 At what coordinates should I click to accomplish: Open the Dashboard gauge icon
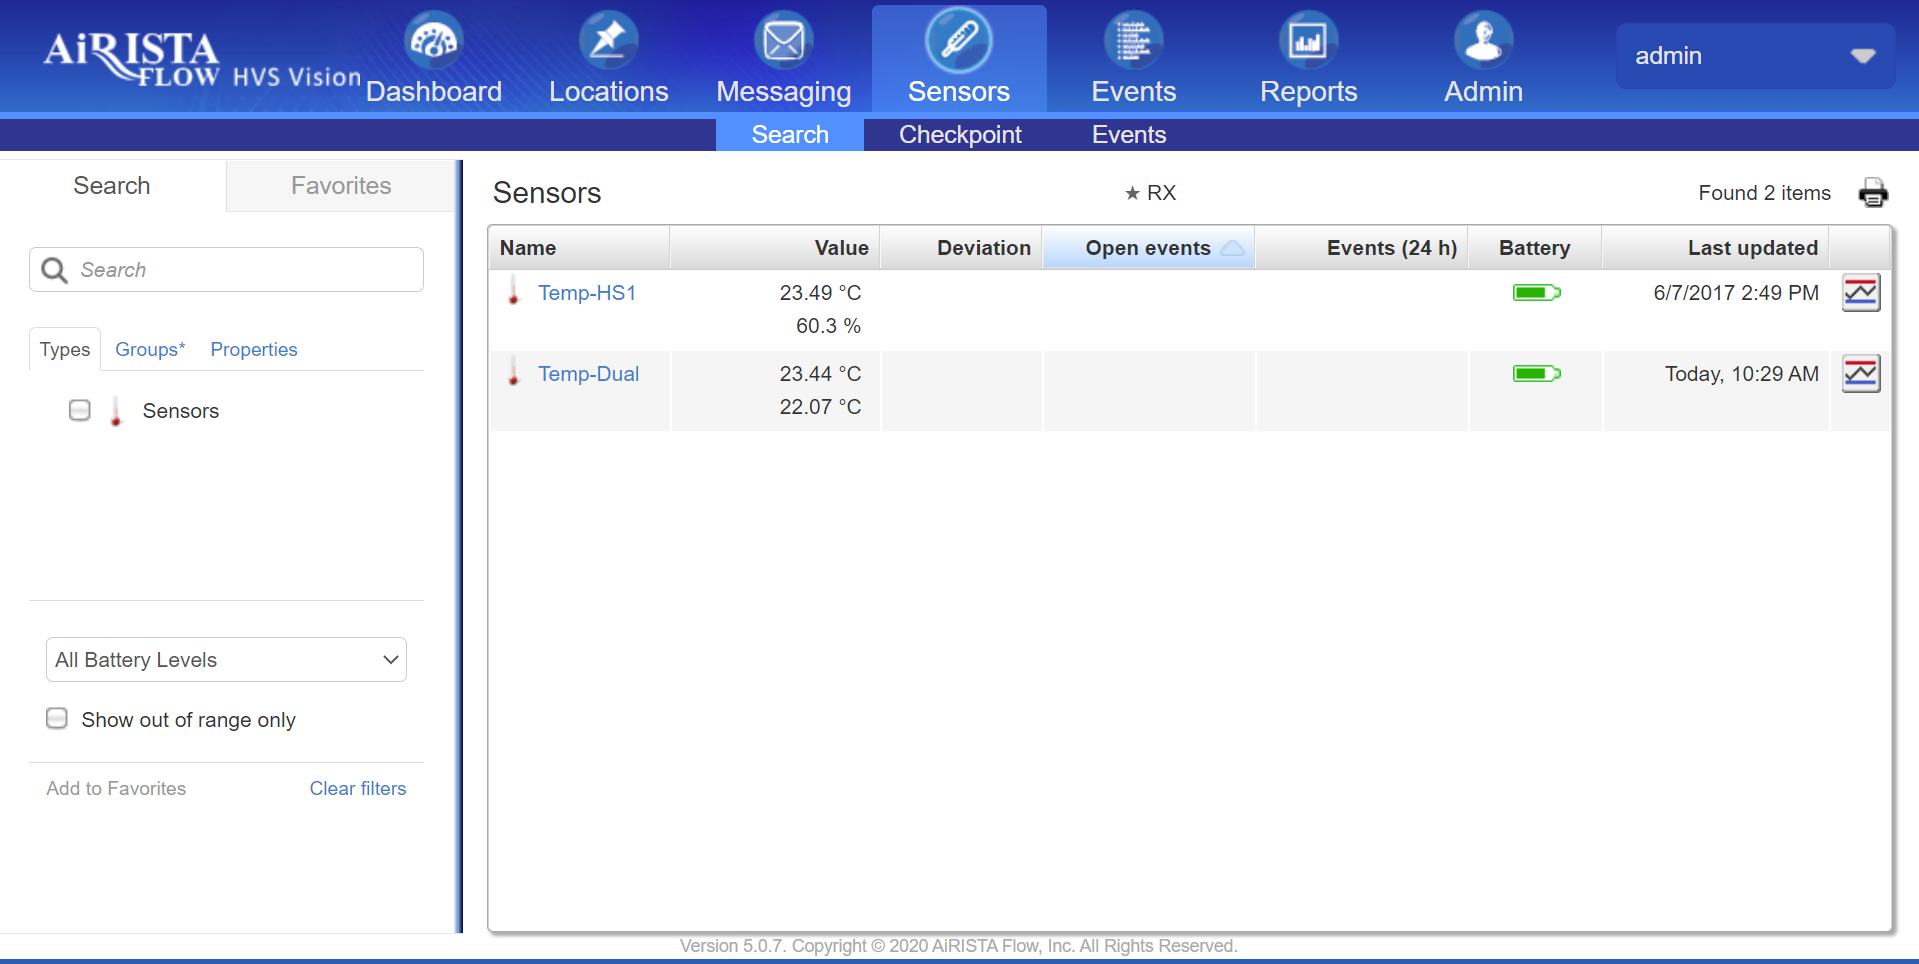[434, 41]
